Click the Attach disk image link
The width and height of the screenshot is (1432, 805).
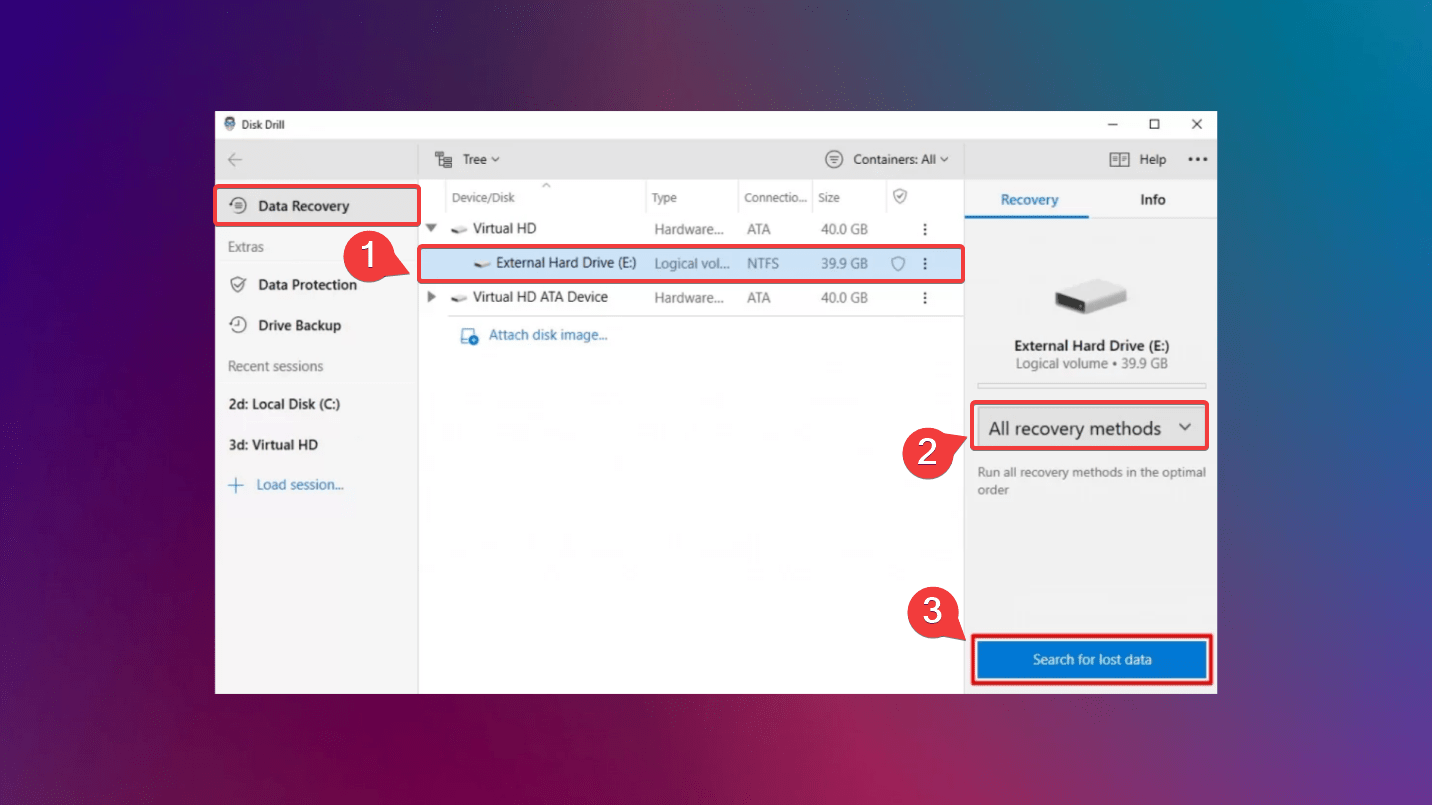coord(548,335)
